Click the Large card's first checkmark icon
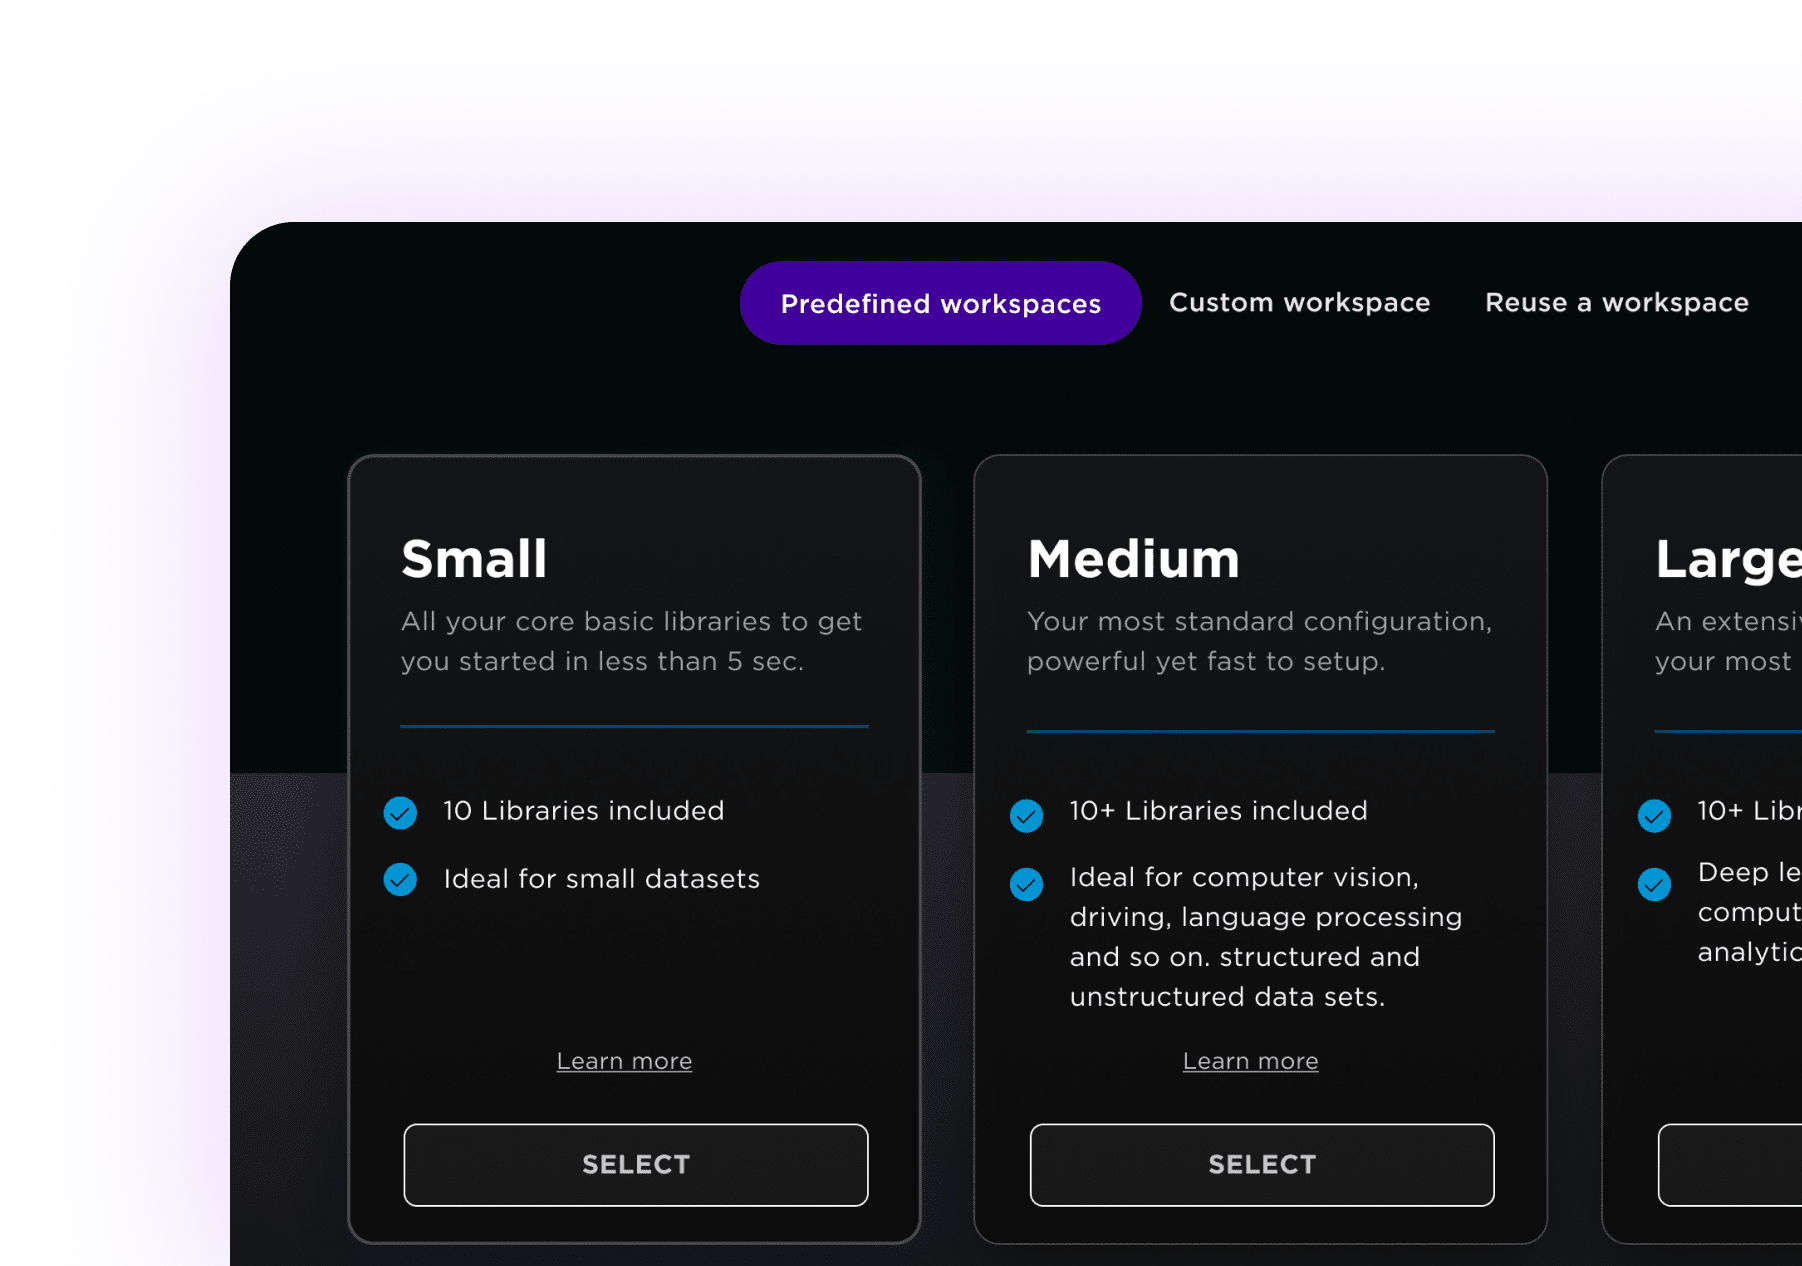 [x=1654, y=816]
